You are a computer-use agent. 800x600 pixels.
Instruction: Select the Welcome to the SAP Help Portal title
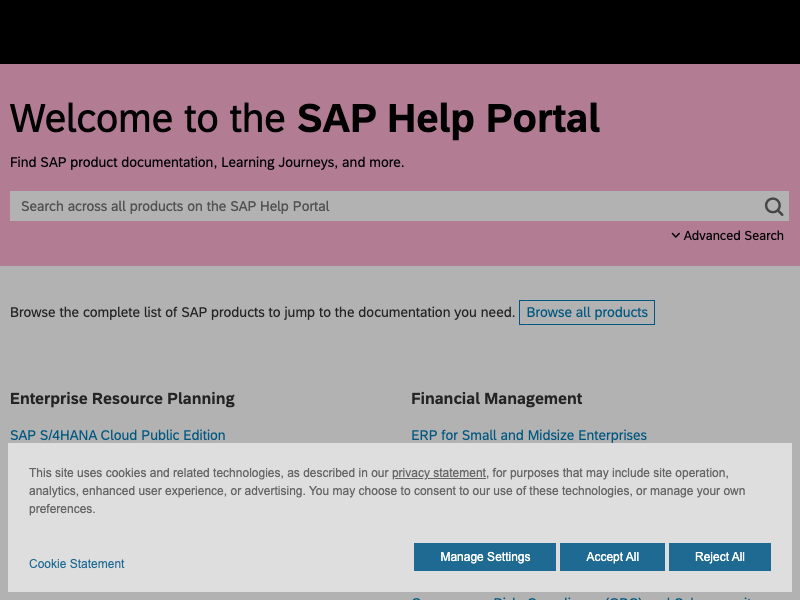[x=305, y=118]
